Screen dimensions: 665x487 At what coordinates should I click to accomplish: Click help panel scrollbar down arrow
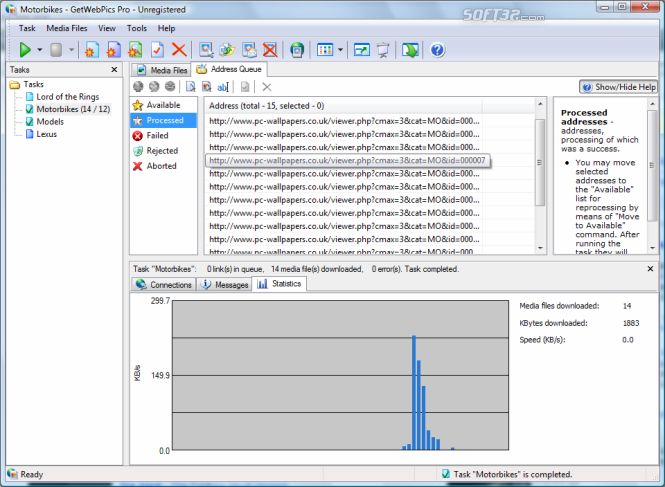tap(652, 248)
